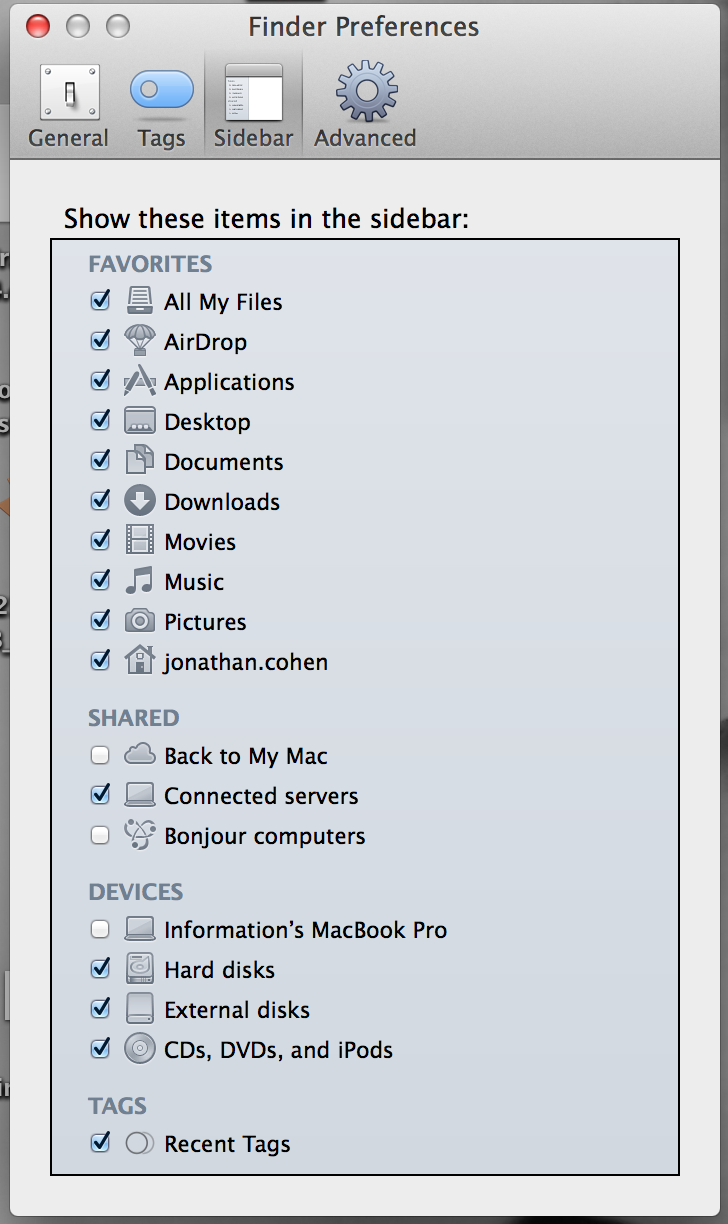Disable the Hard disks checkbox
728x1224 pixels.
pos(100,968)
